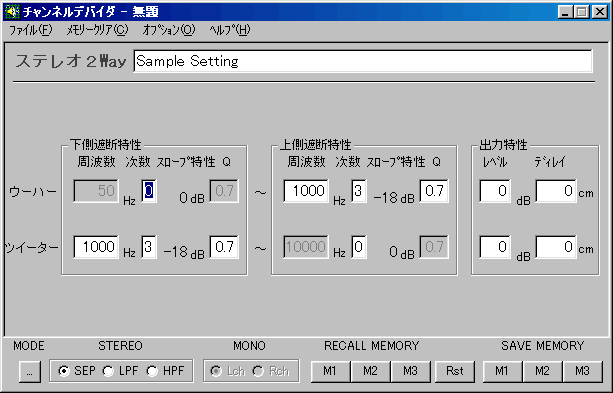613x393 pixels.
Task: Recall memory M3
Action: pos(410,371)
